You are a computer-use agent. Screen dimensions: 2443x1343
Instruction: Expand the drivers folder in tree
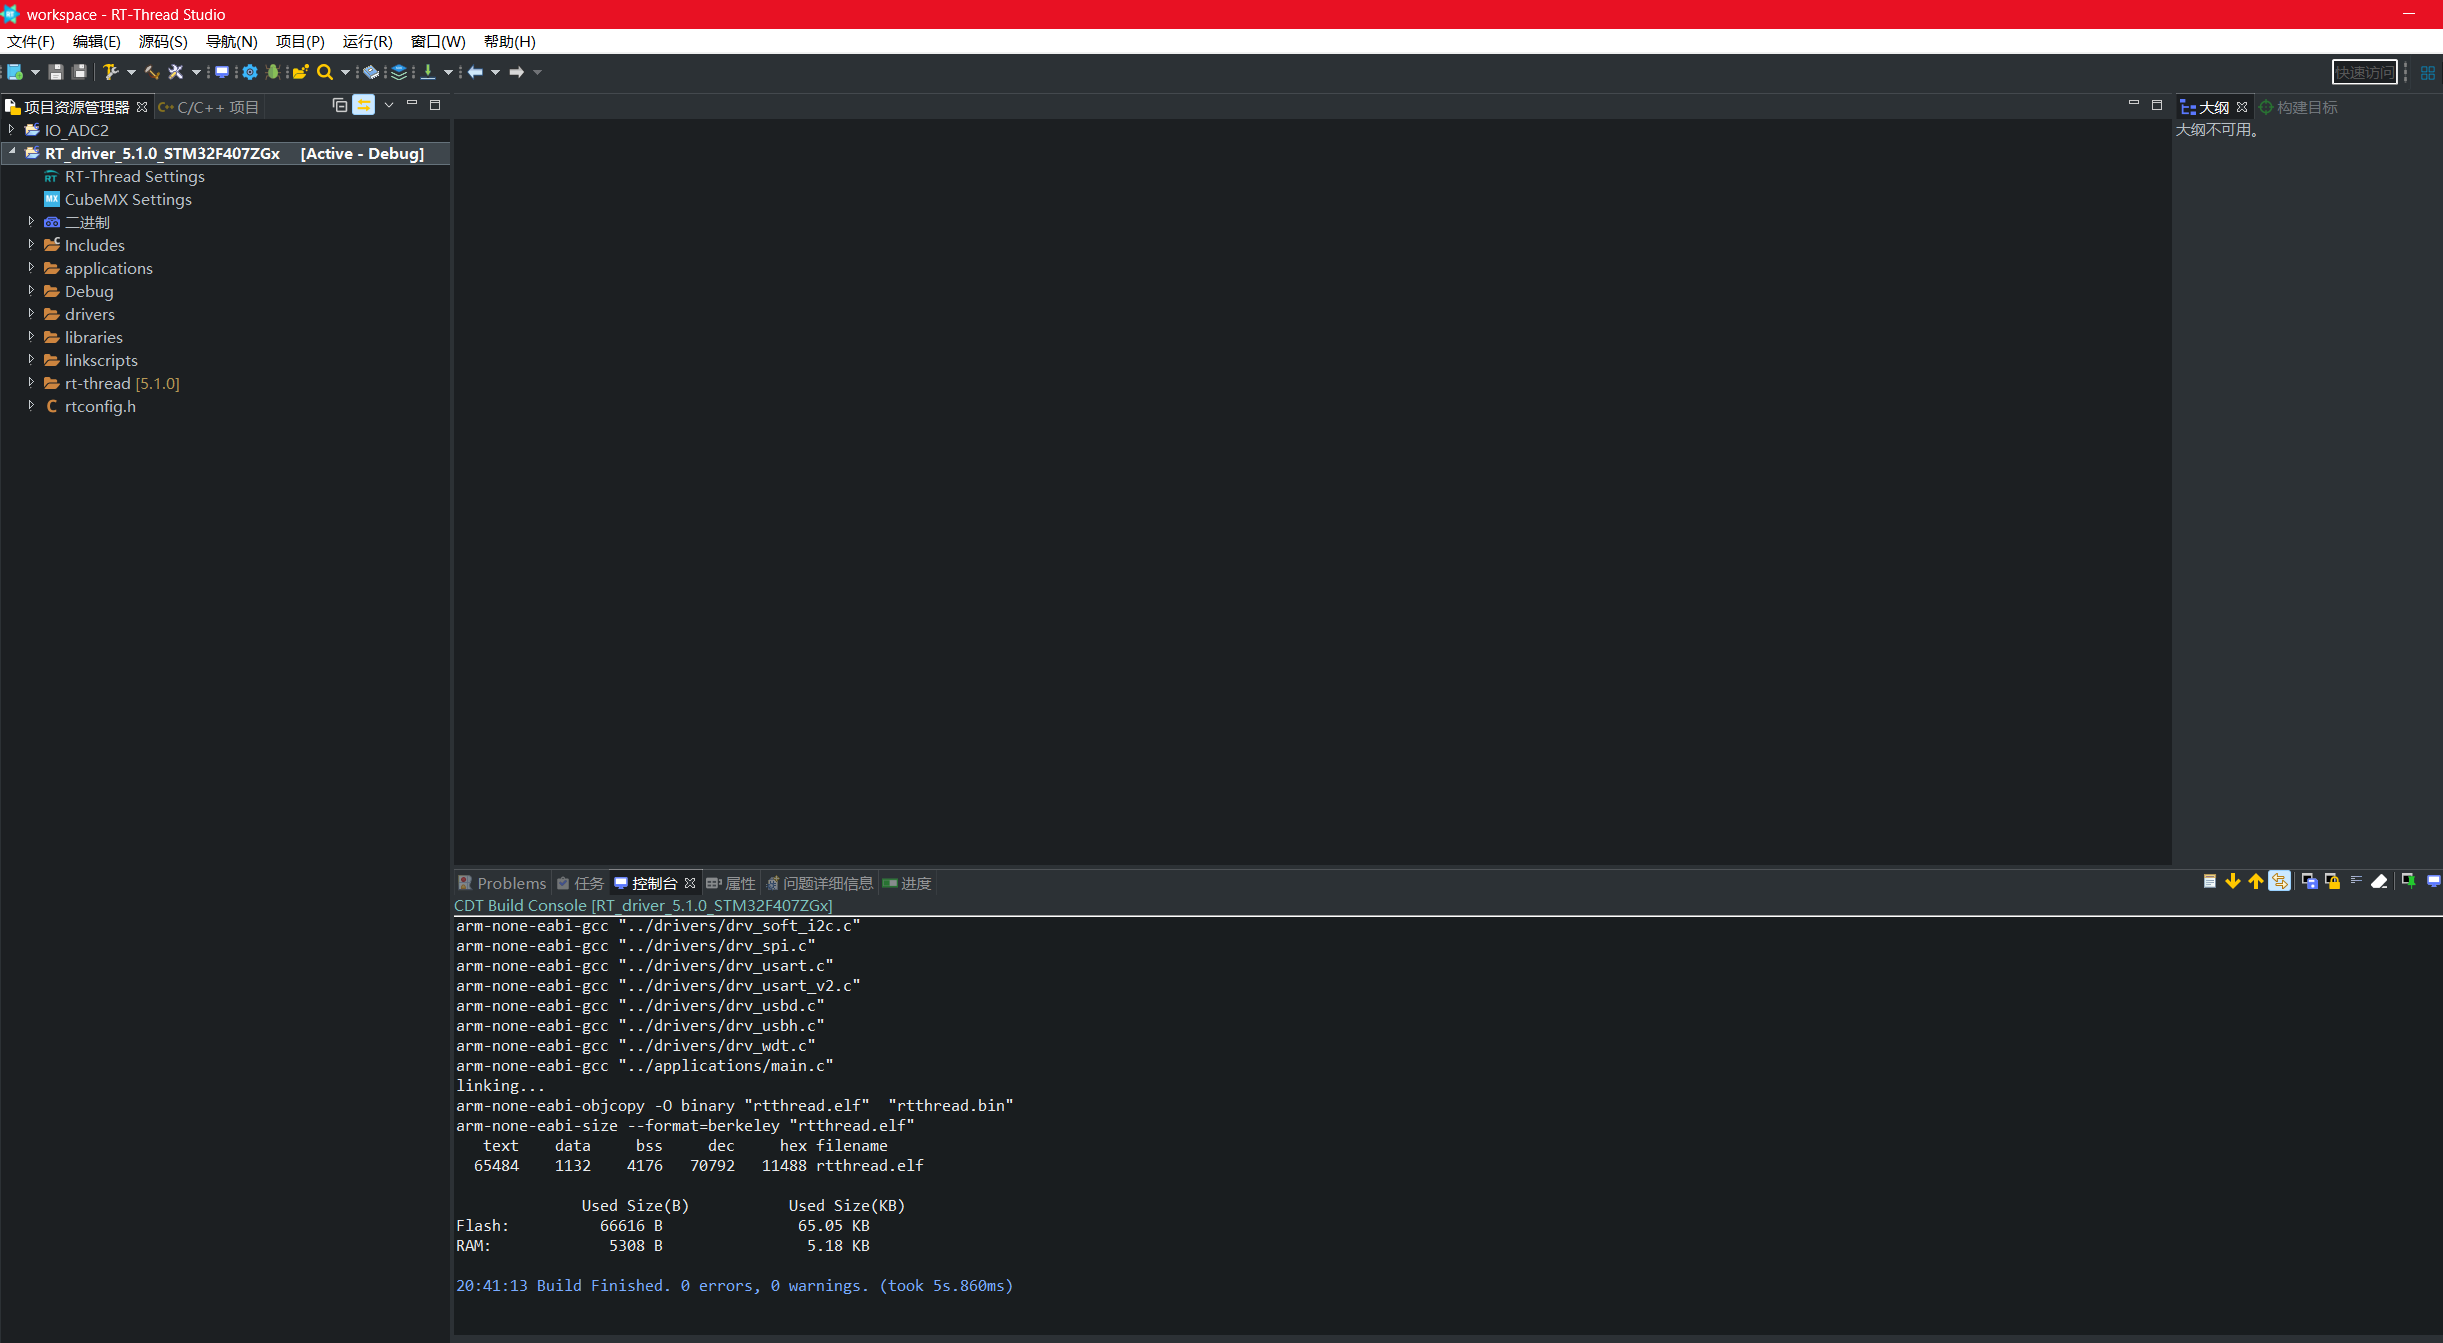pyautogui.click(x=31, y=314)
